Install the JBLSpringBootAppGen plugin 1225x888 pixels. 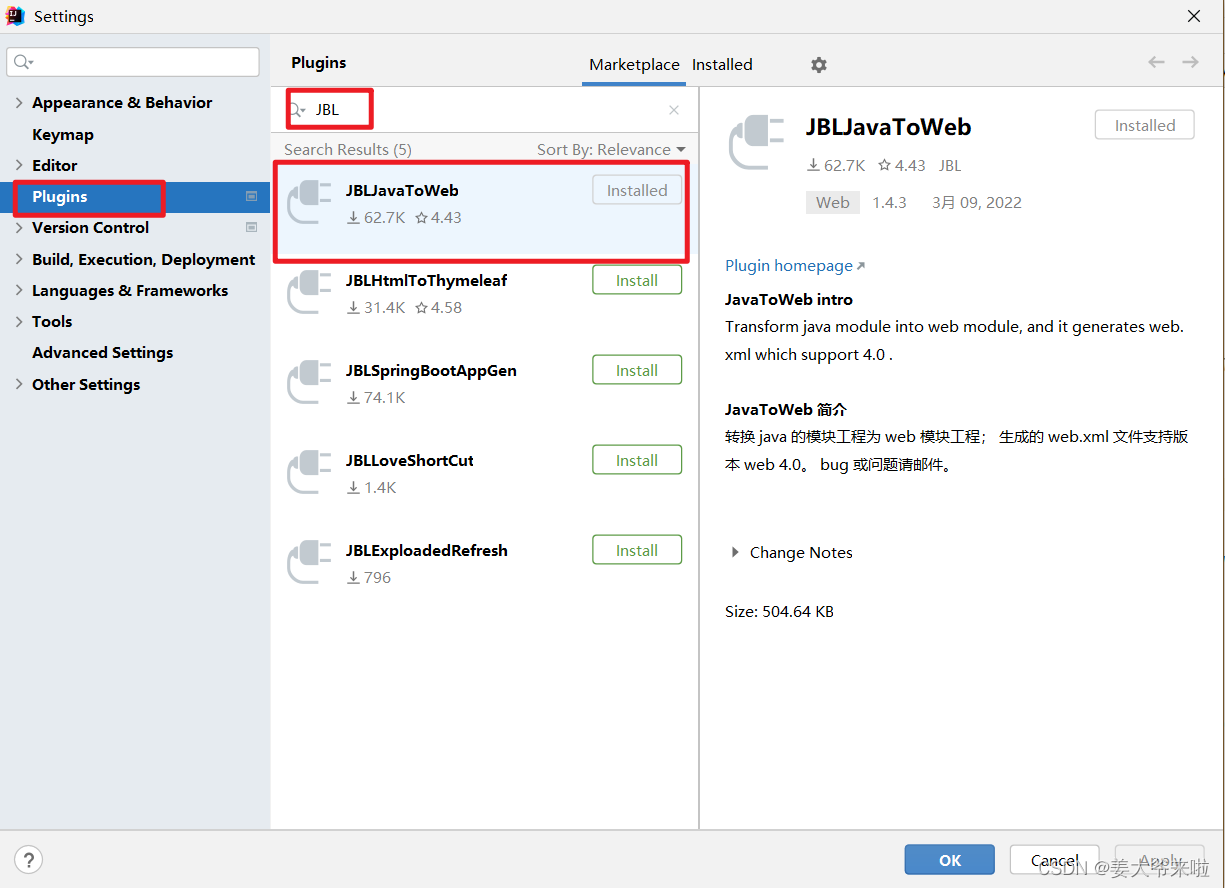pos(637,370)
